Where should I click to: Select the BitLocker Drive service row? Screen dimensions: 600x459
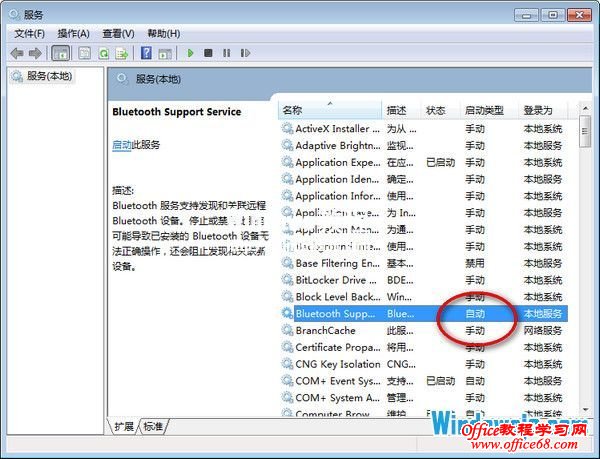pos(424,280)
